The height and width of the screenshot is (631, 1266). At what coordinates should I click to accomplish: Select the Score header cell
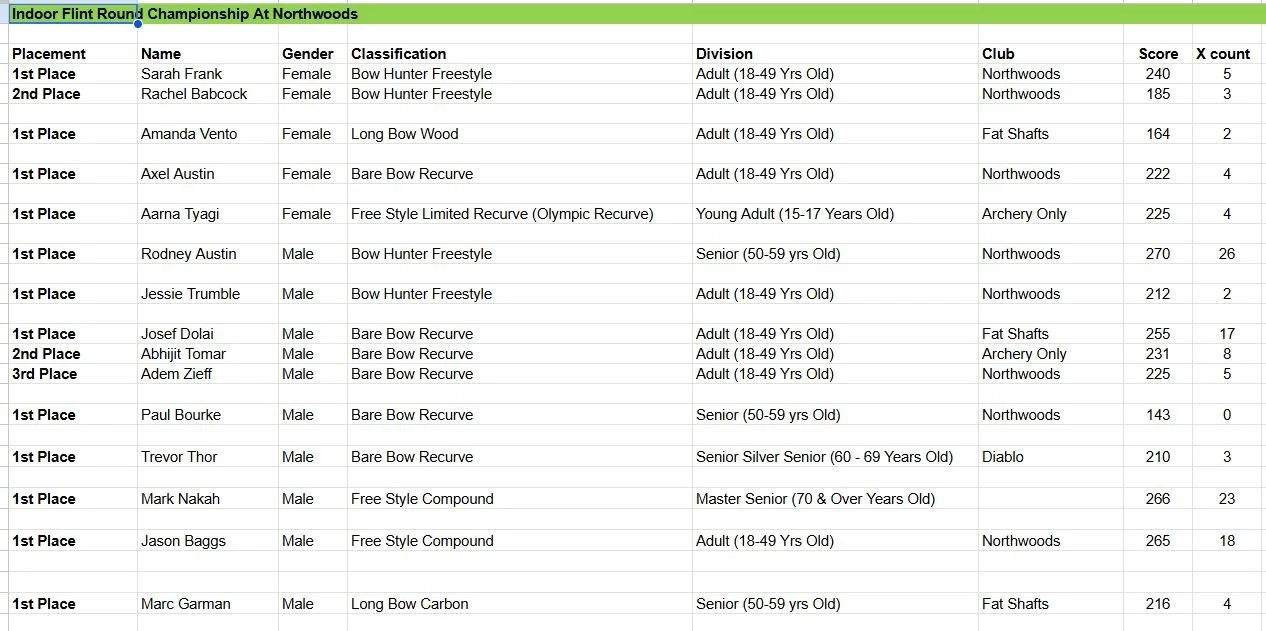pos(1158,54)
